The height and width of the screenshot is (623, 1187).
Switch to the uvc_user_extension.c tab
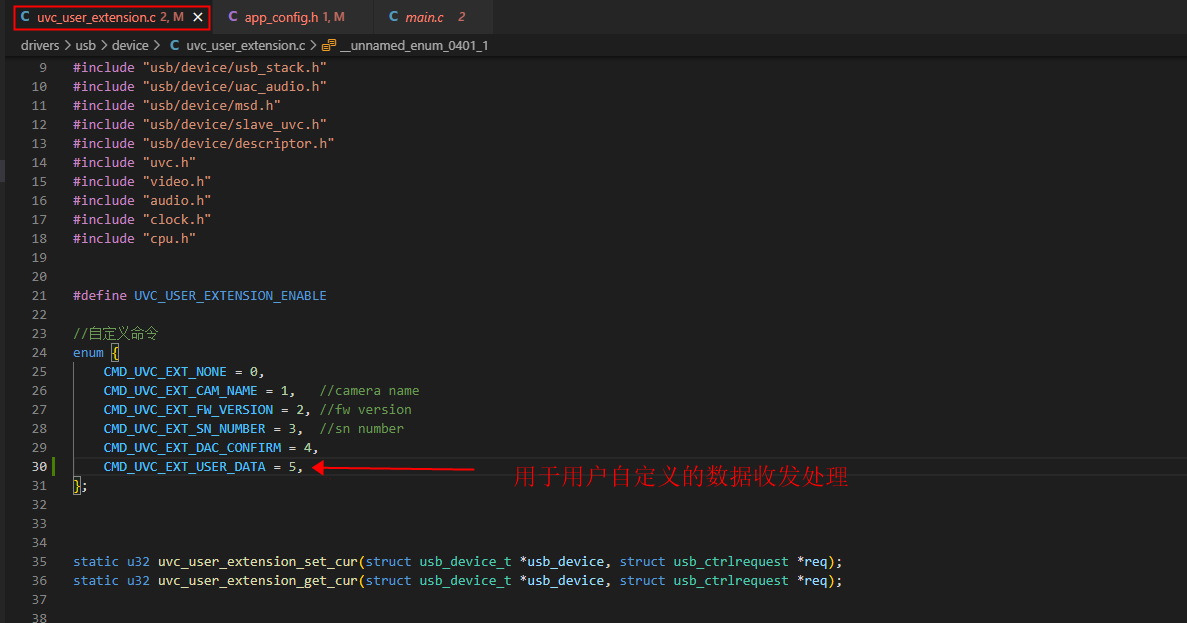point(111,17)
